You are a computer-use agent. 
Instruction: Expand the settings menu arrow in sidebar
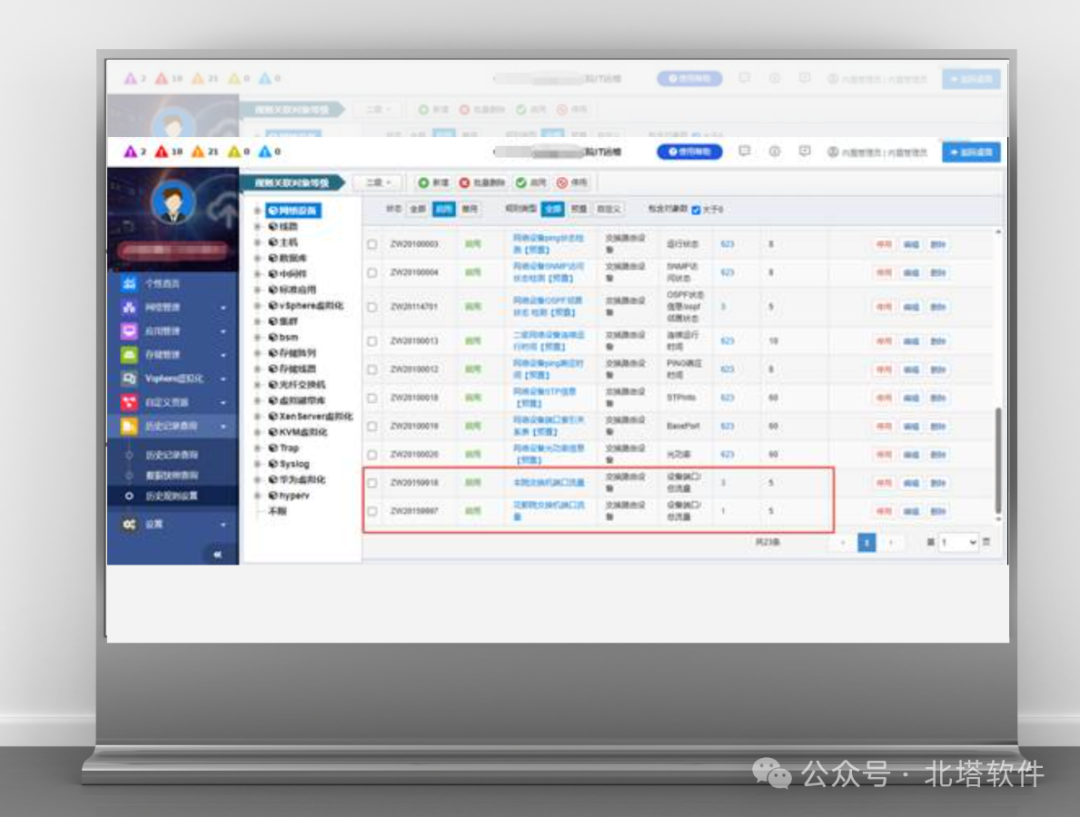click(223, 524)
